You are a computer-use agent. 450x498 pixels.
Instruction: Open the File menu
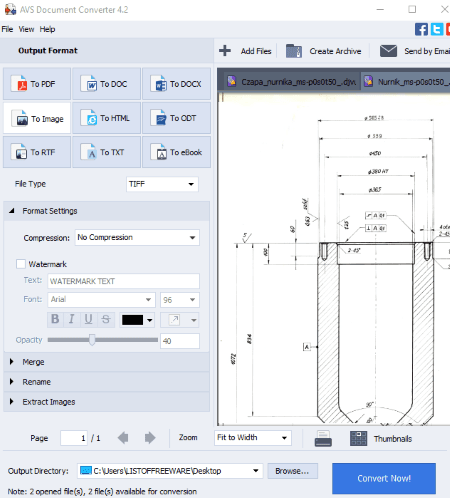tap(7, 29)
